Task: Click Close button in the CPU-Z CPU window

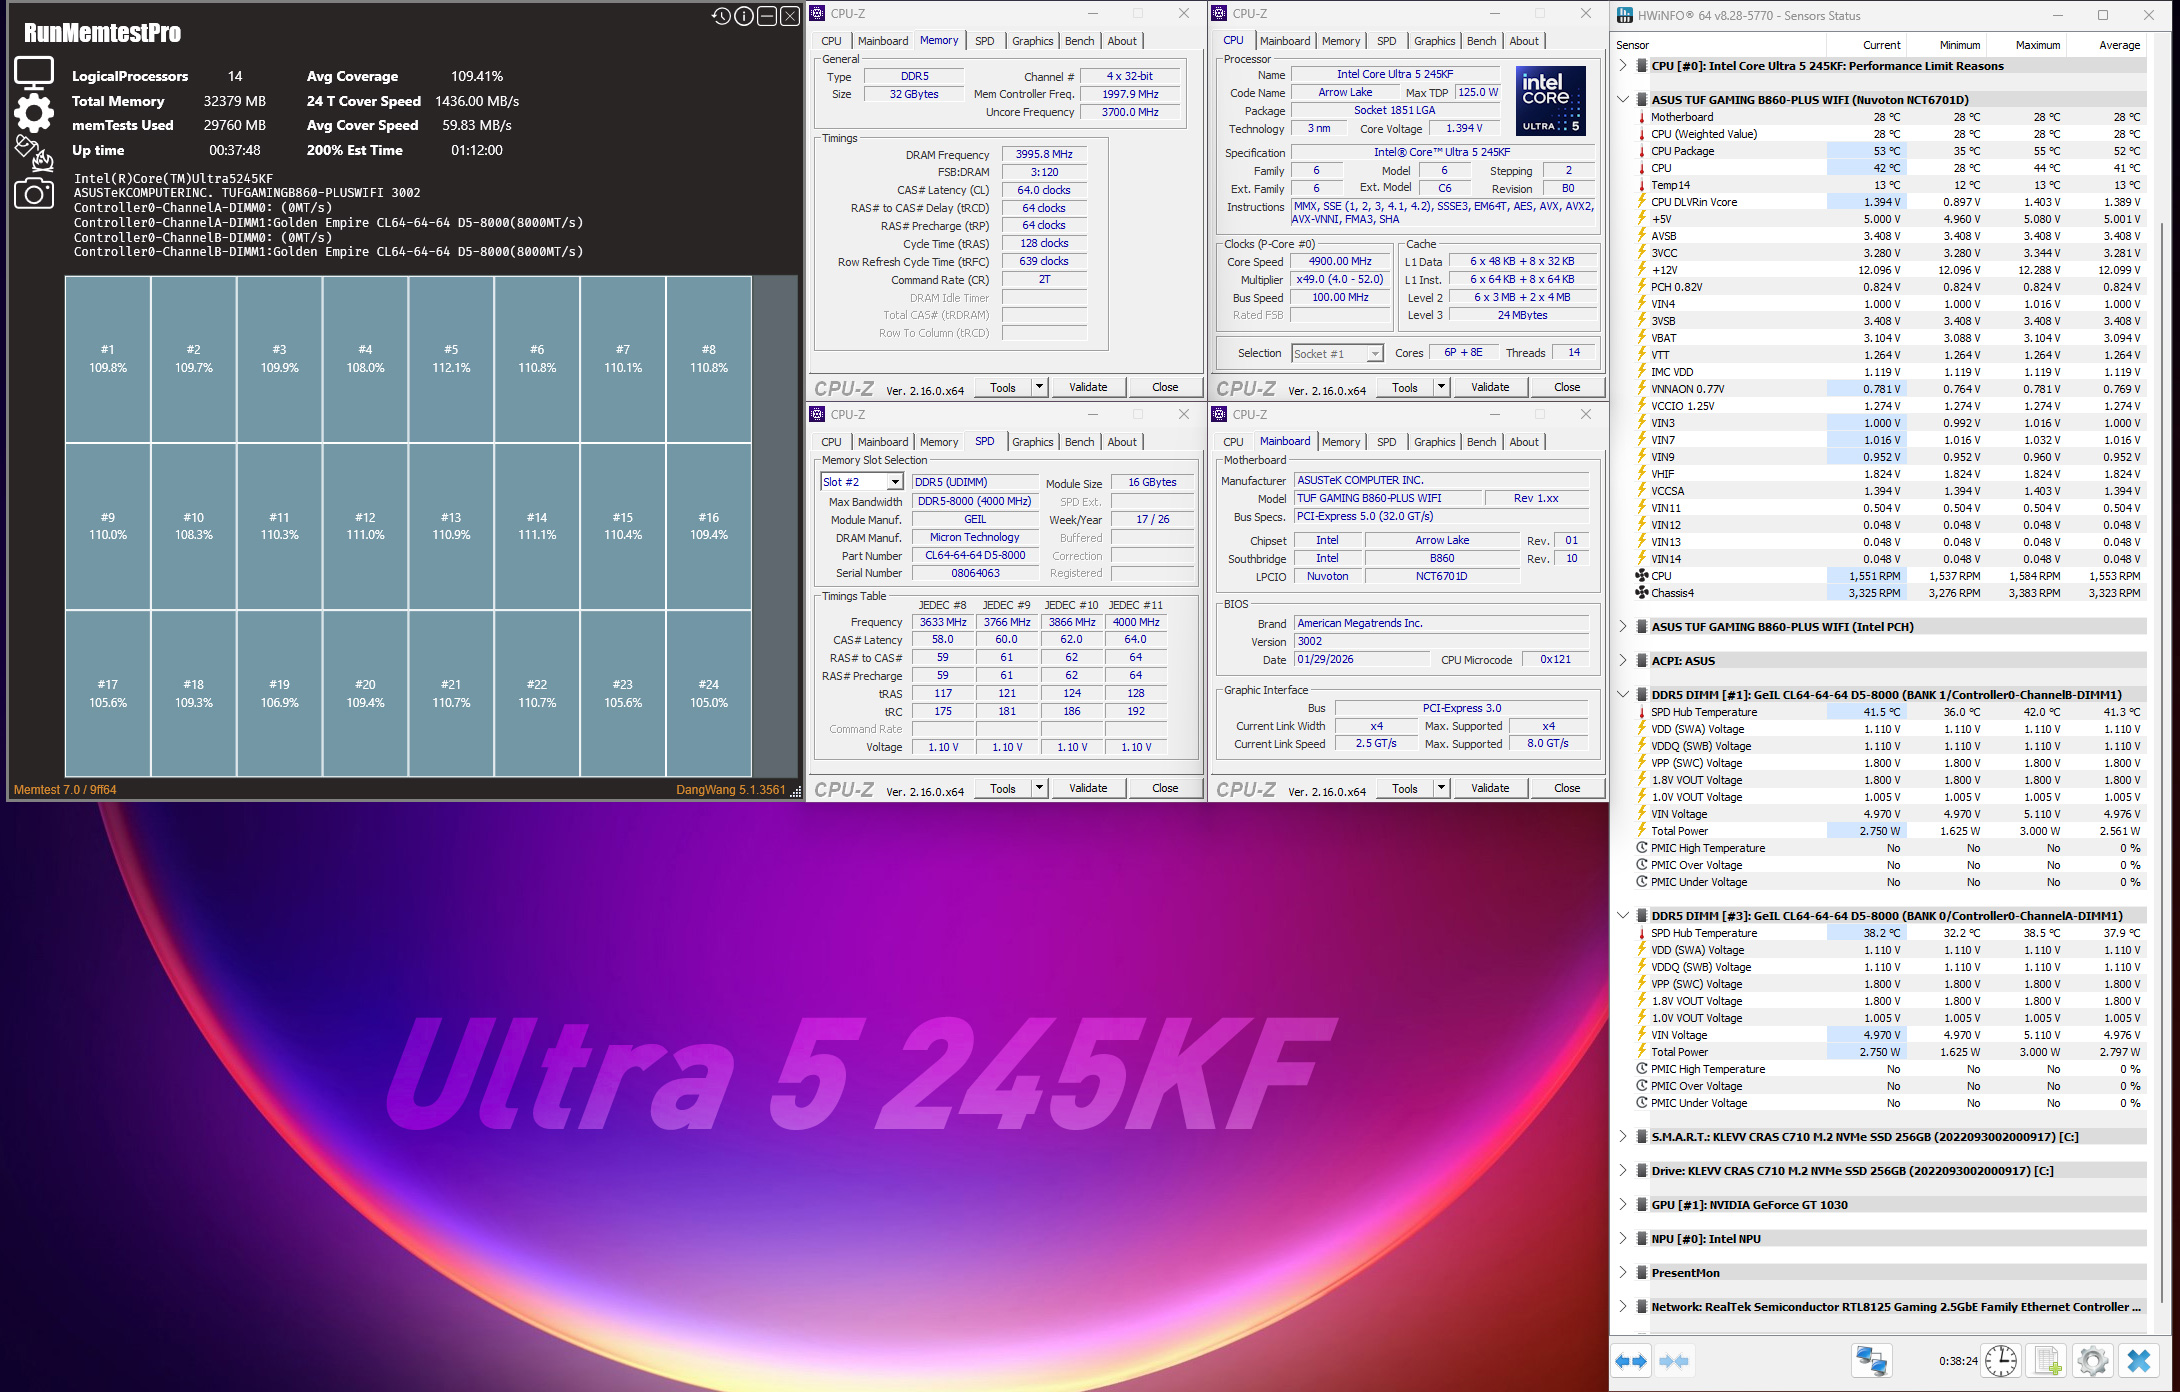Action: [x=1567, y=387]
